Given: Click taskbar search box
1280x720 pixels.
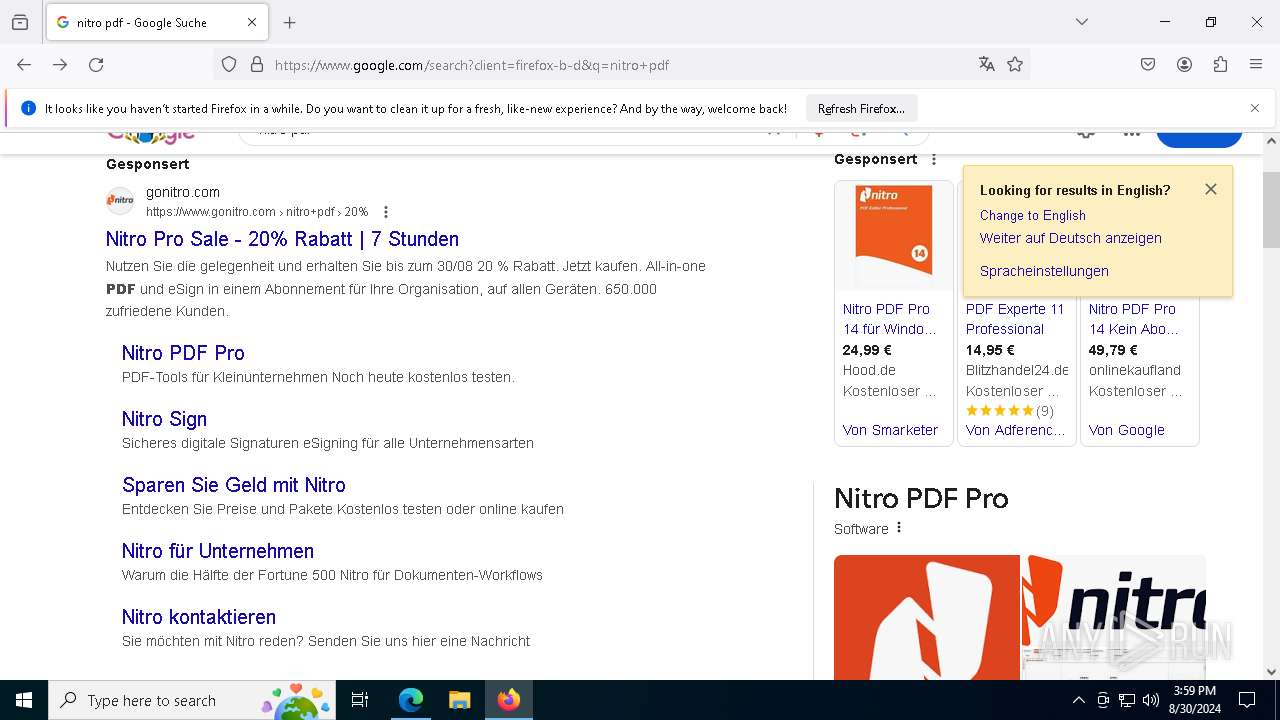Looking at the screenshot, I should click(x=192, y=700).
